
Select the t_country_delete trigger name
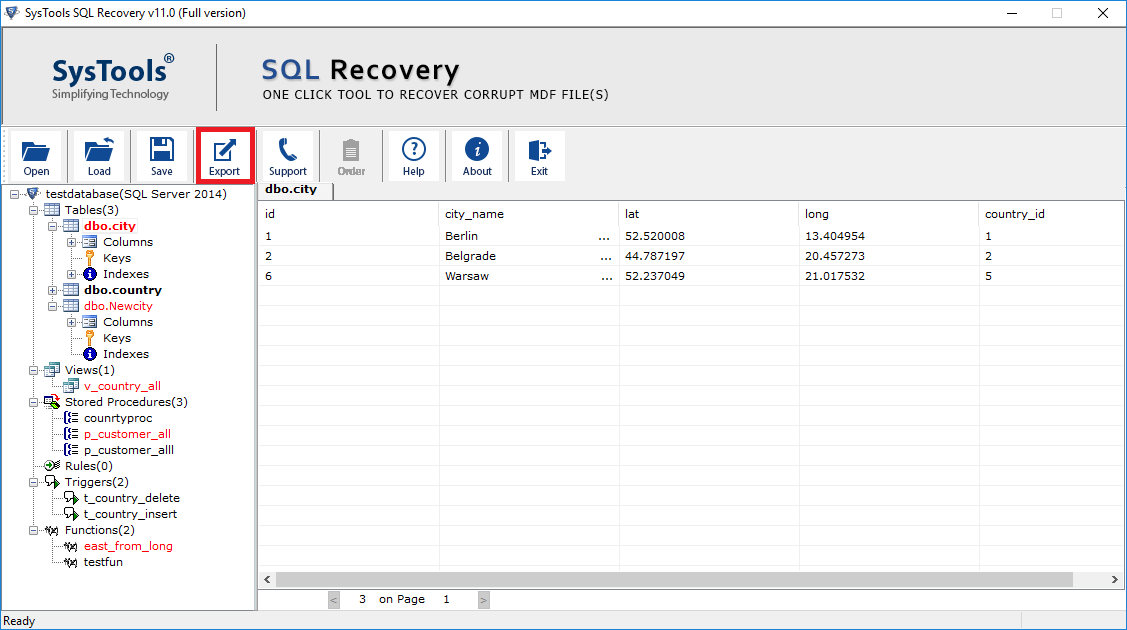[x=132, y=498]
